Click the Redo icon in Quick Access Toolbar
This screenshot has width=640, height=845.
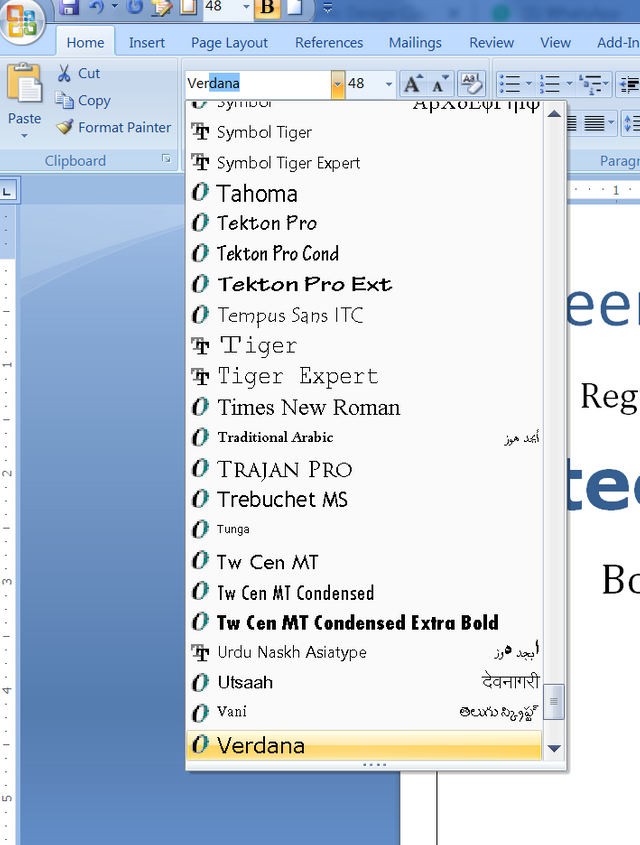pyautogui.click(x=135, y=7)
